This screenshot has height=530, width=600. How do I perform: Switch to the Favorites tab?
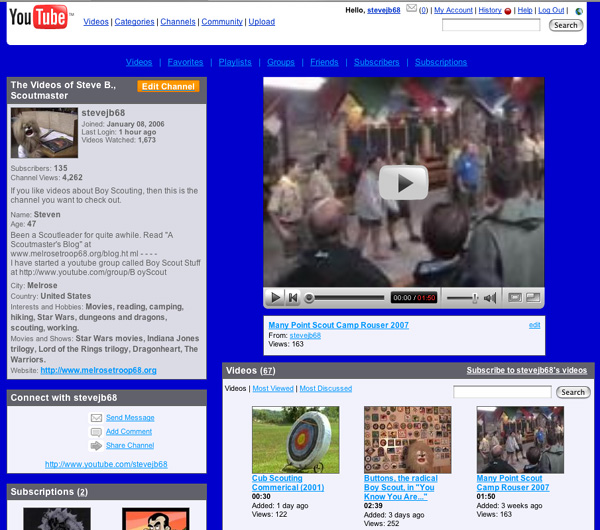pos(185,62)
